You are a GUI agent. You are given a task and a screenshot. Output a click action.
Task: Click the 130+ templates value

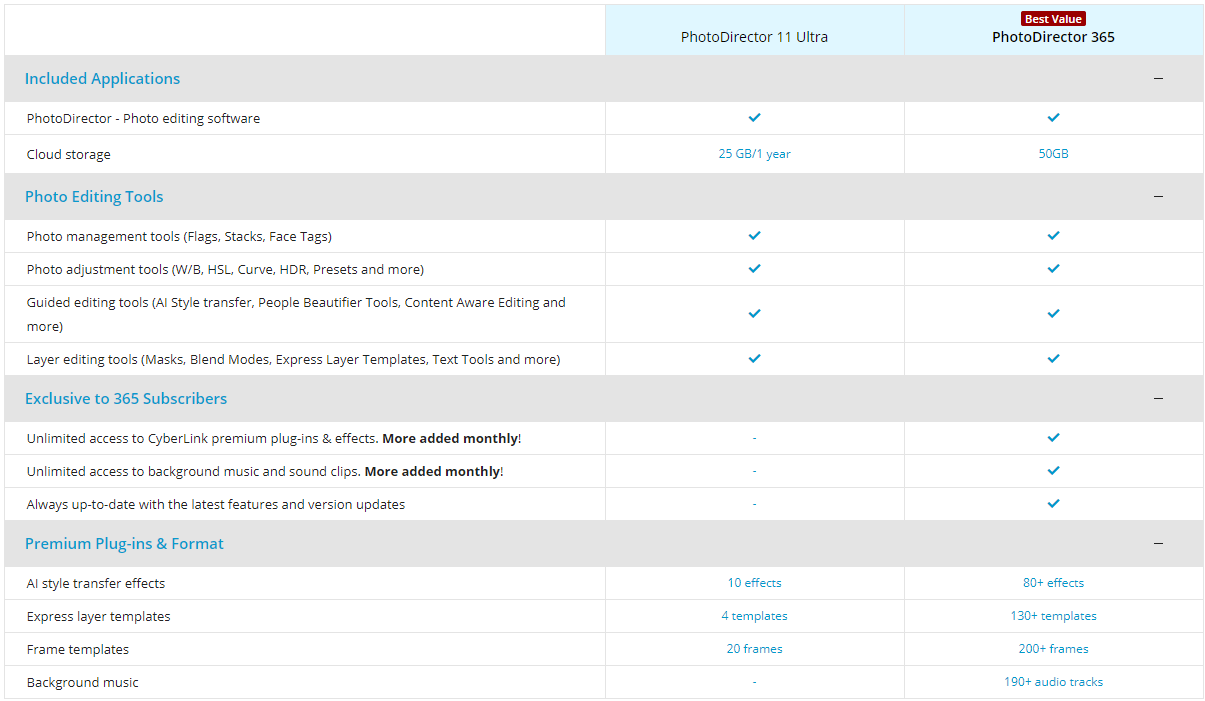(x=1053, y=616)
